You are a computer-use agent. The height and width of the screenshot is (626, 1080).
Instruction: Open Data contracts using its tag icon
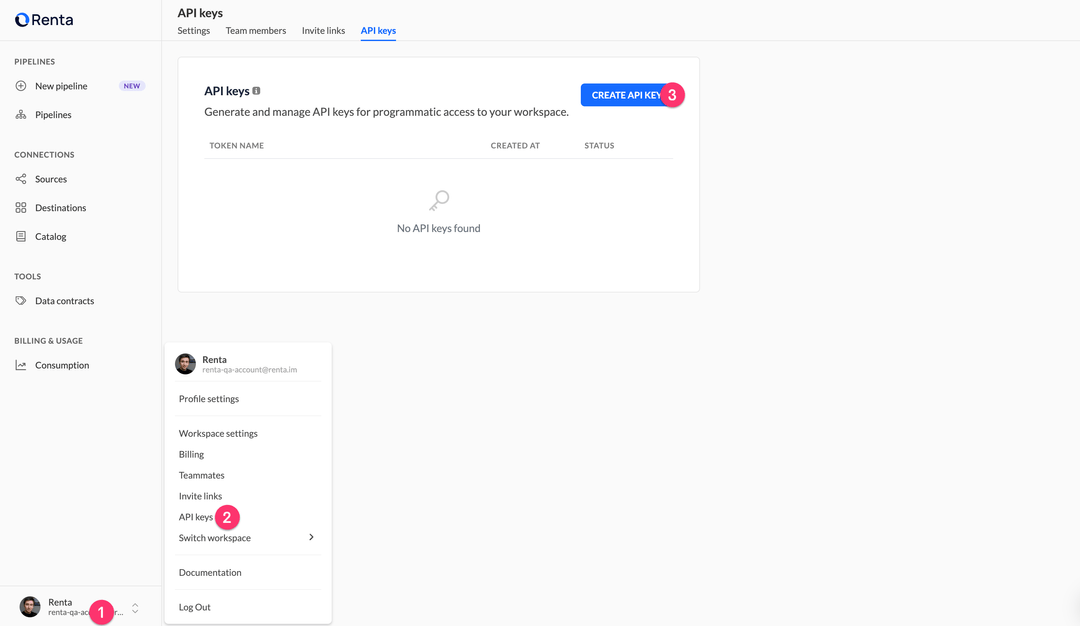[22, 300]
